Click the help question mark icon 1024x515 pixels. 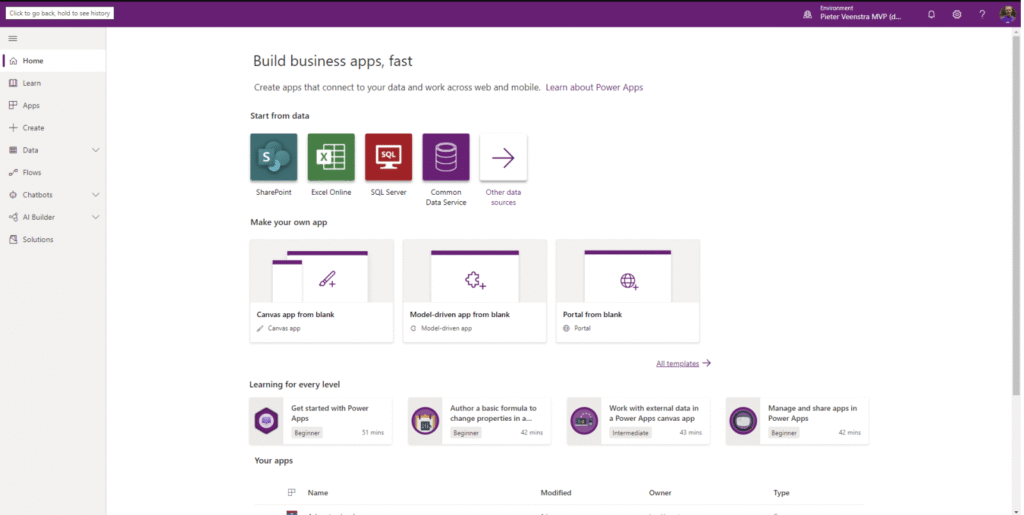coord(982,14)
